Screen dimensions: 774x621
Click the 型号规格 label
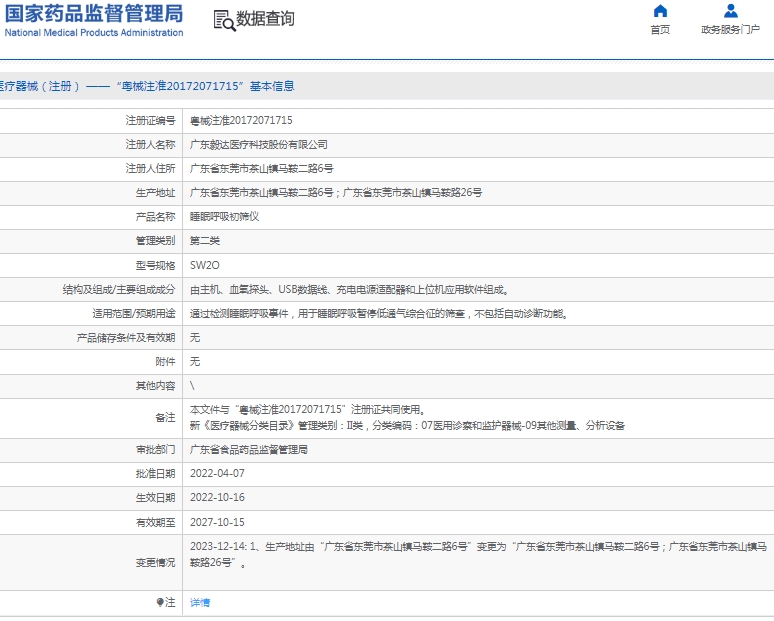point(155,266)
